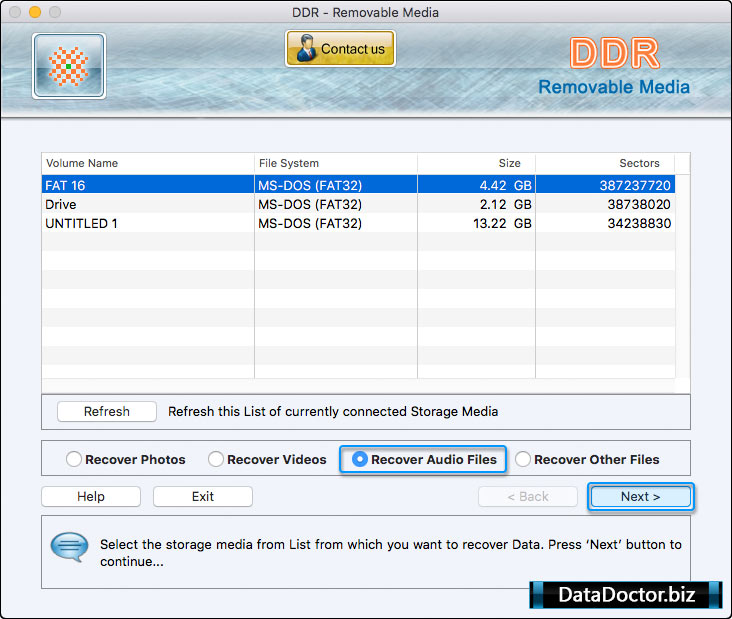Click the Refresh button

click(106, 411)
